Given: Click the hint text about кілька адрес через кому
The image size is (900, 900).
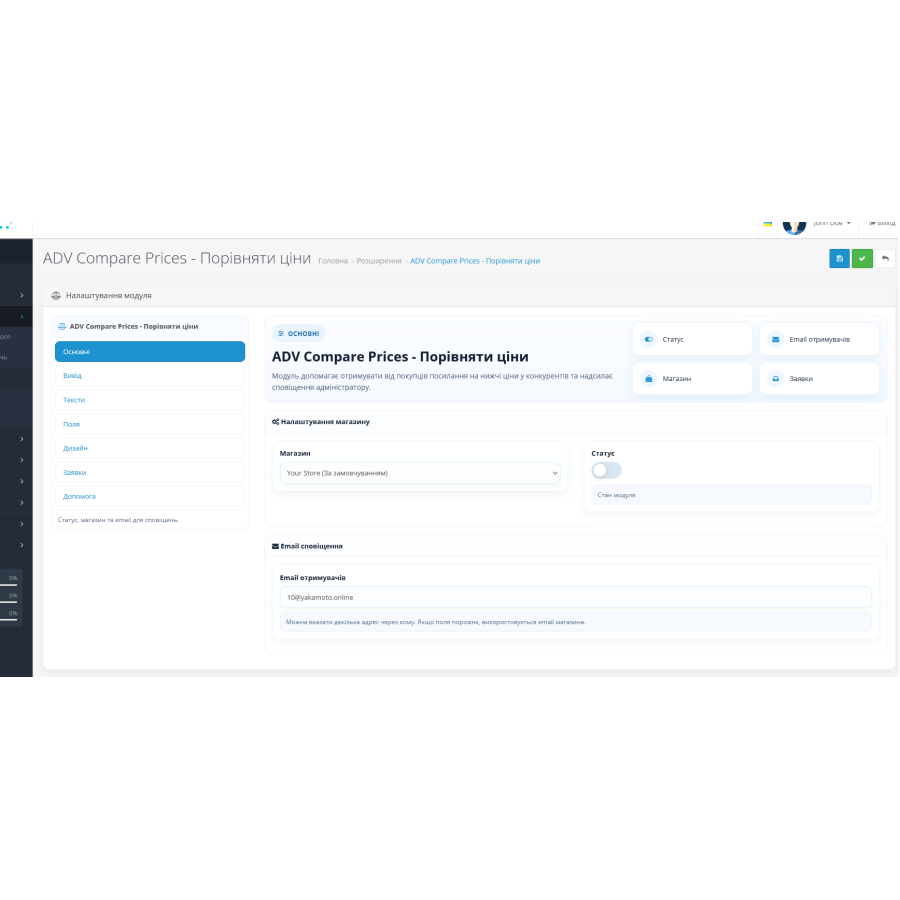Looking at the screenshot, I should pyautogui.click(x=436, y=622).
